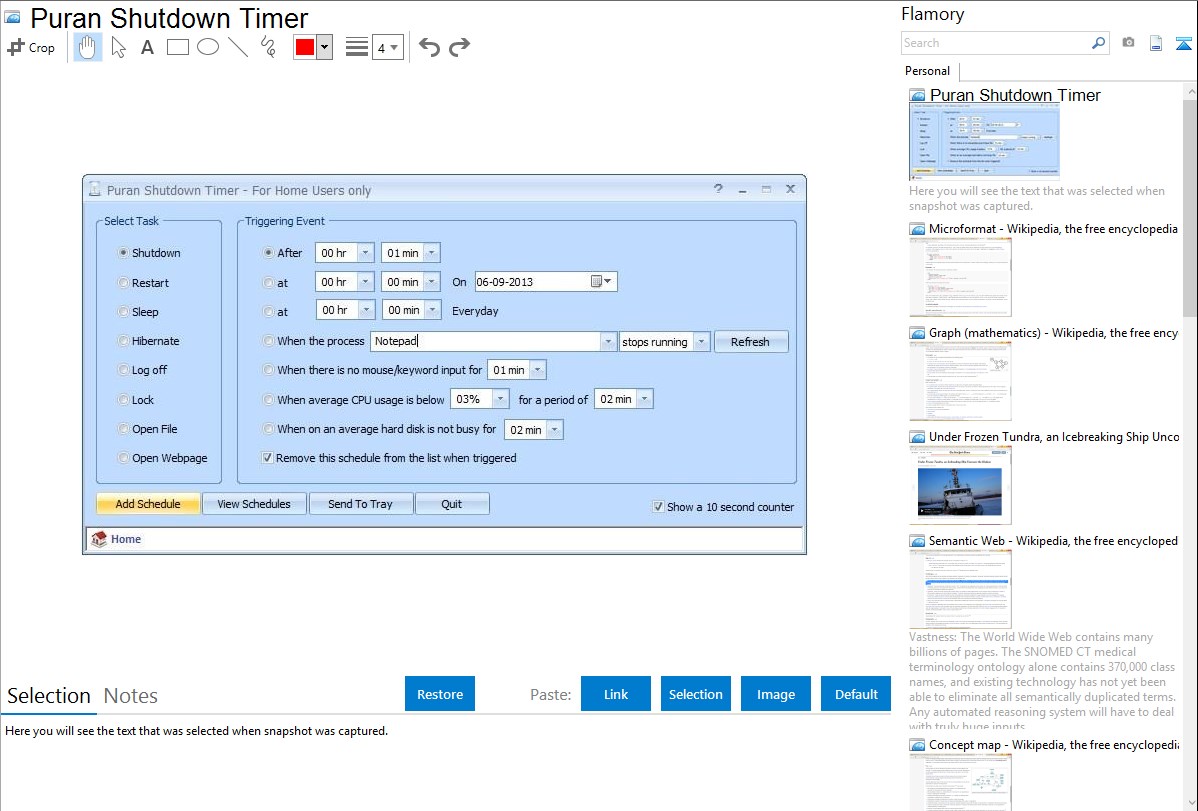This screenshot has width=1198, height=811.
Task: Select the Open Webpage radio button
Action: (123, 458)
